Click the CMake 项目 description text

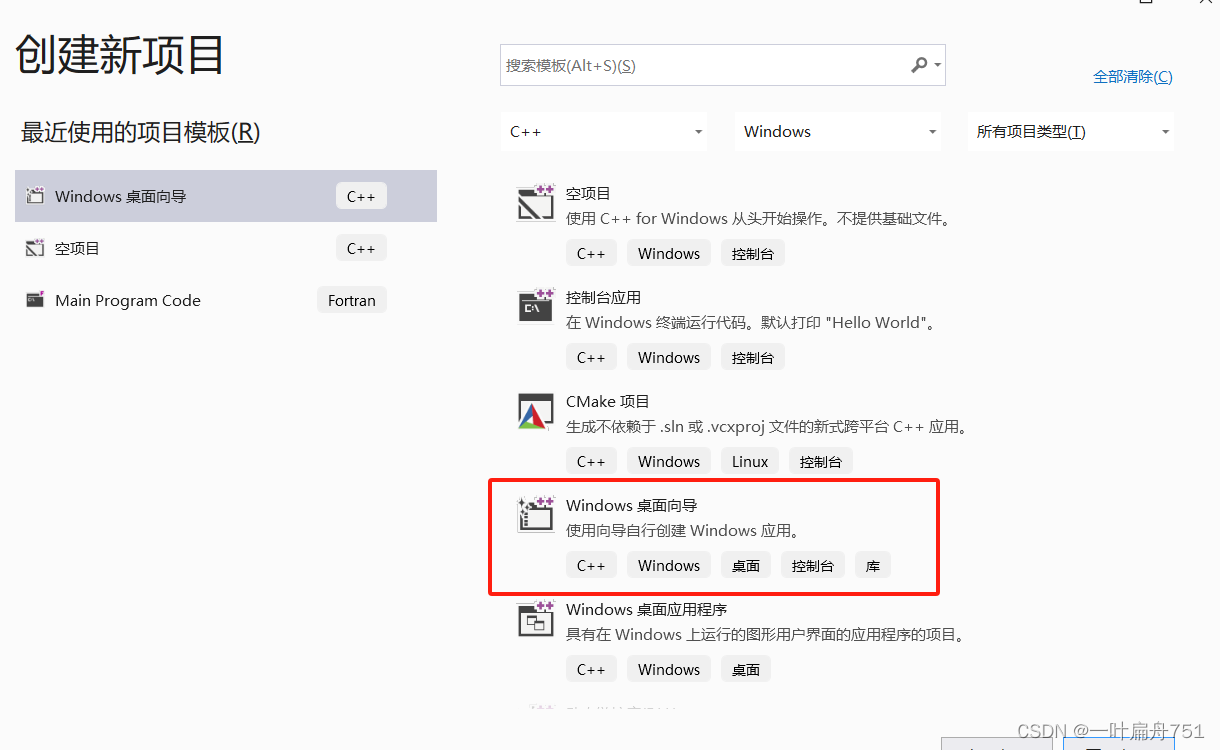coord(768,427)
